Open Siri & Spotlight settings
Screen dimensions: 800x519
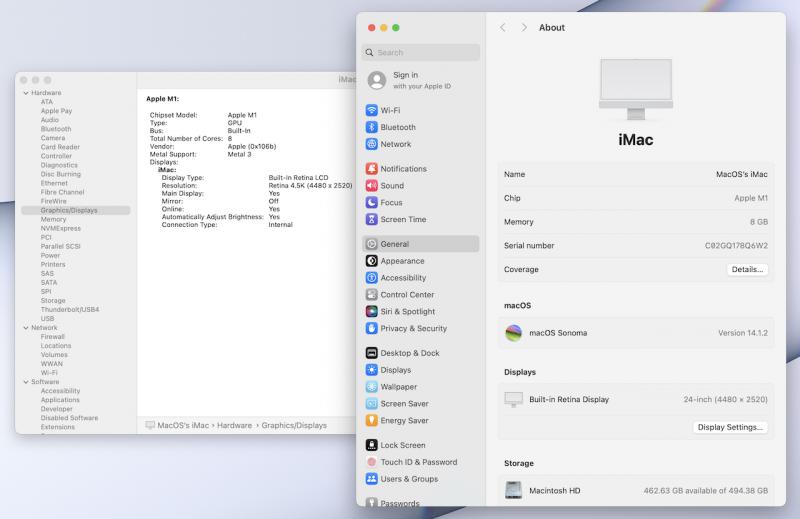407,311
